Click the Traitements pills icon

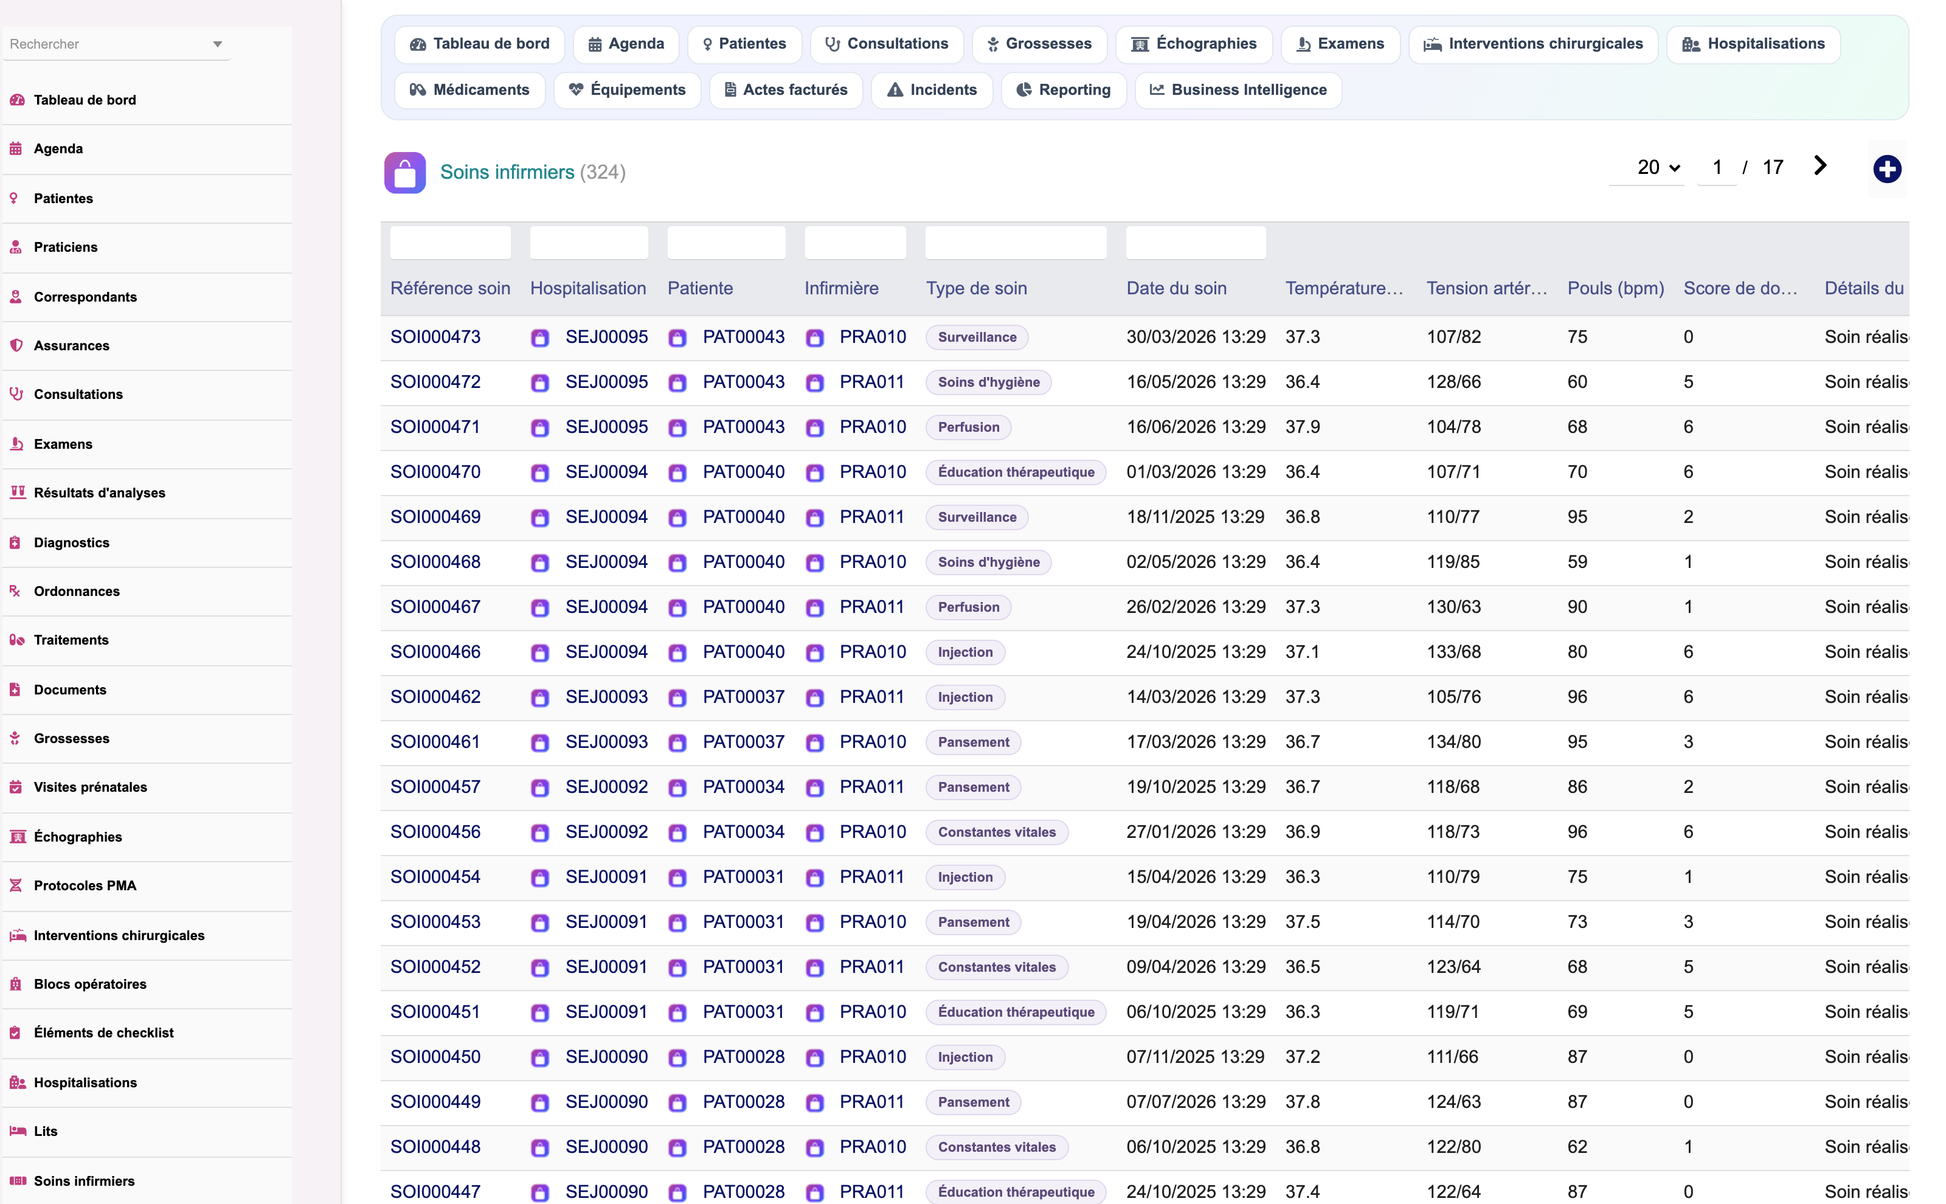[x=17, y=640]
